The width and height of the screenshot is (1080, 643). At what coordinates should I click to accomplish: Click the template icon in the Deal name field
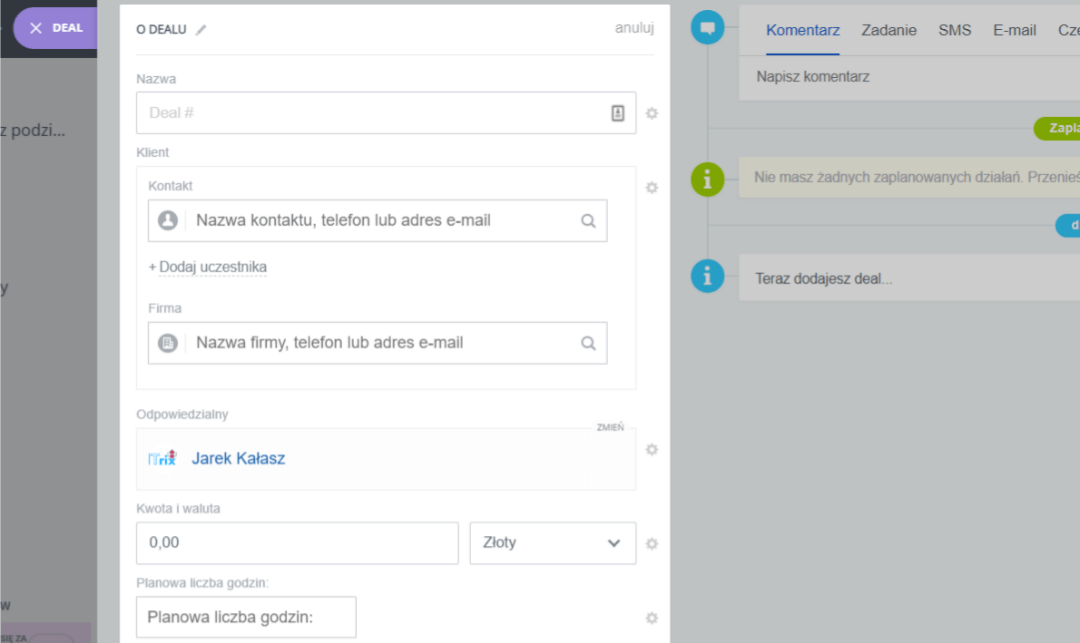(x=618, y=113)
